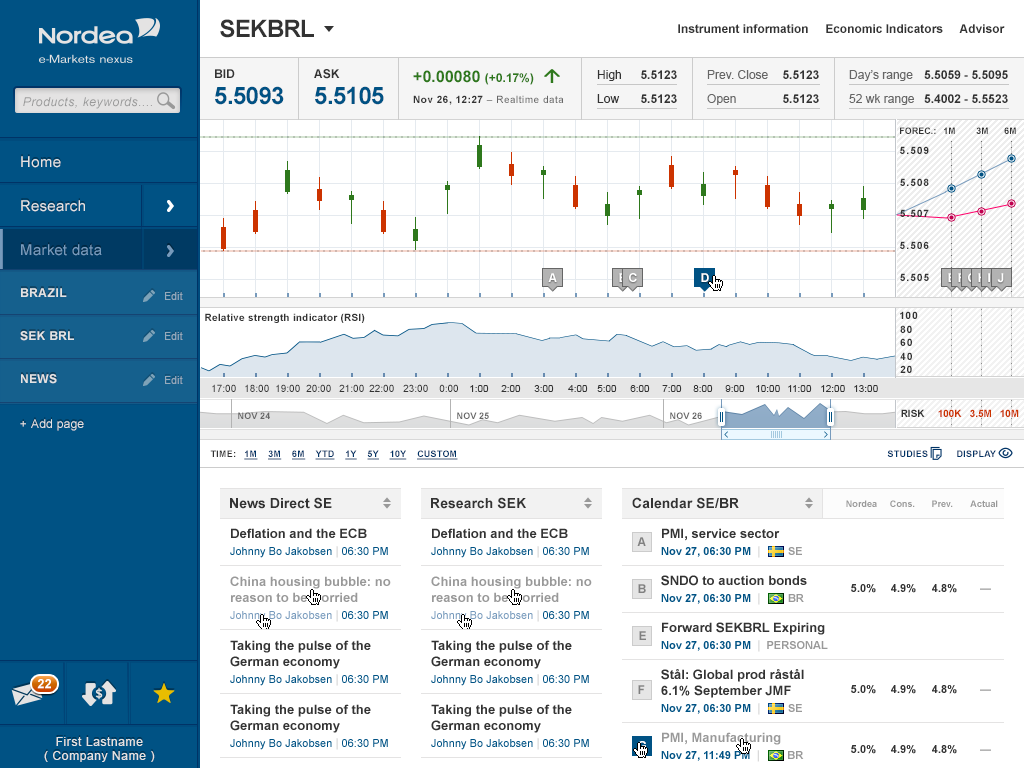Open favorites star icon

(163, 694)
